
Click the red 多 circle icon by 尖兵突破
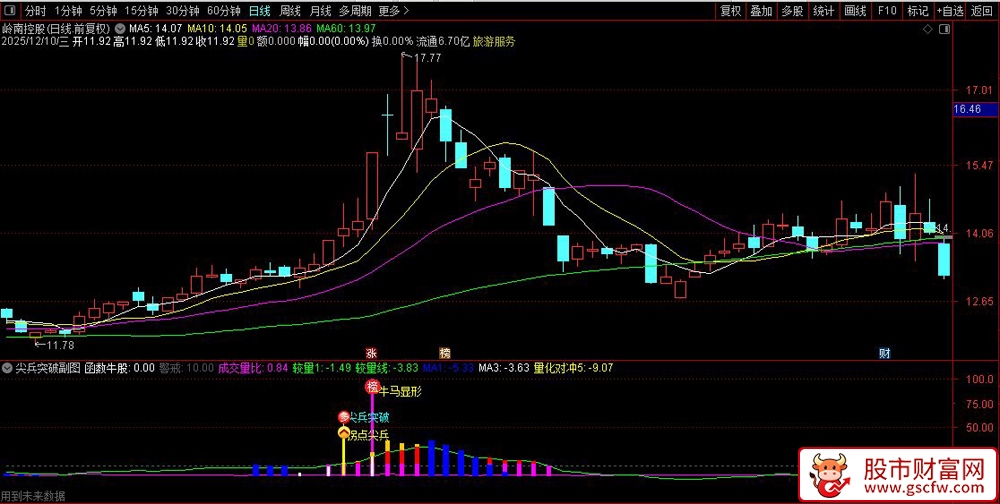tap(344, 417)
